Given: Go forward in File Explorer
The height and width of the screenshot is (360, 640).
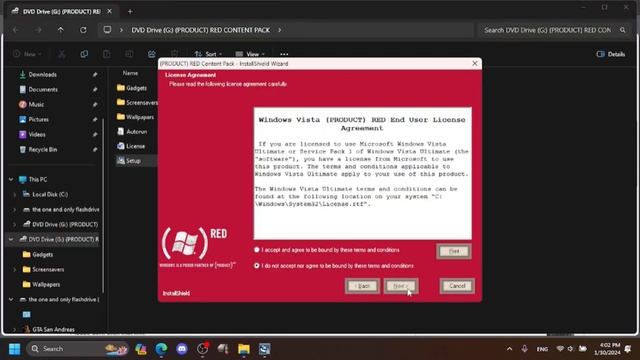Looking at the screenshot, I should pyautogui.click(x=38, y=30).
